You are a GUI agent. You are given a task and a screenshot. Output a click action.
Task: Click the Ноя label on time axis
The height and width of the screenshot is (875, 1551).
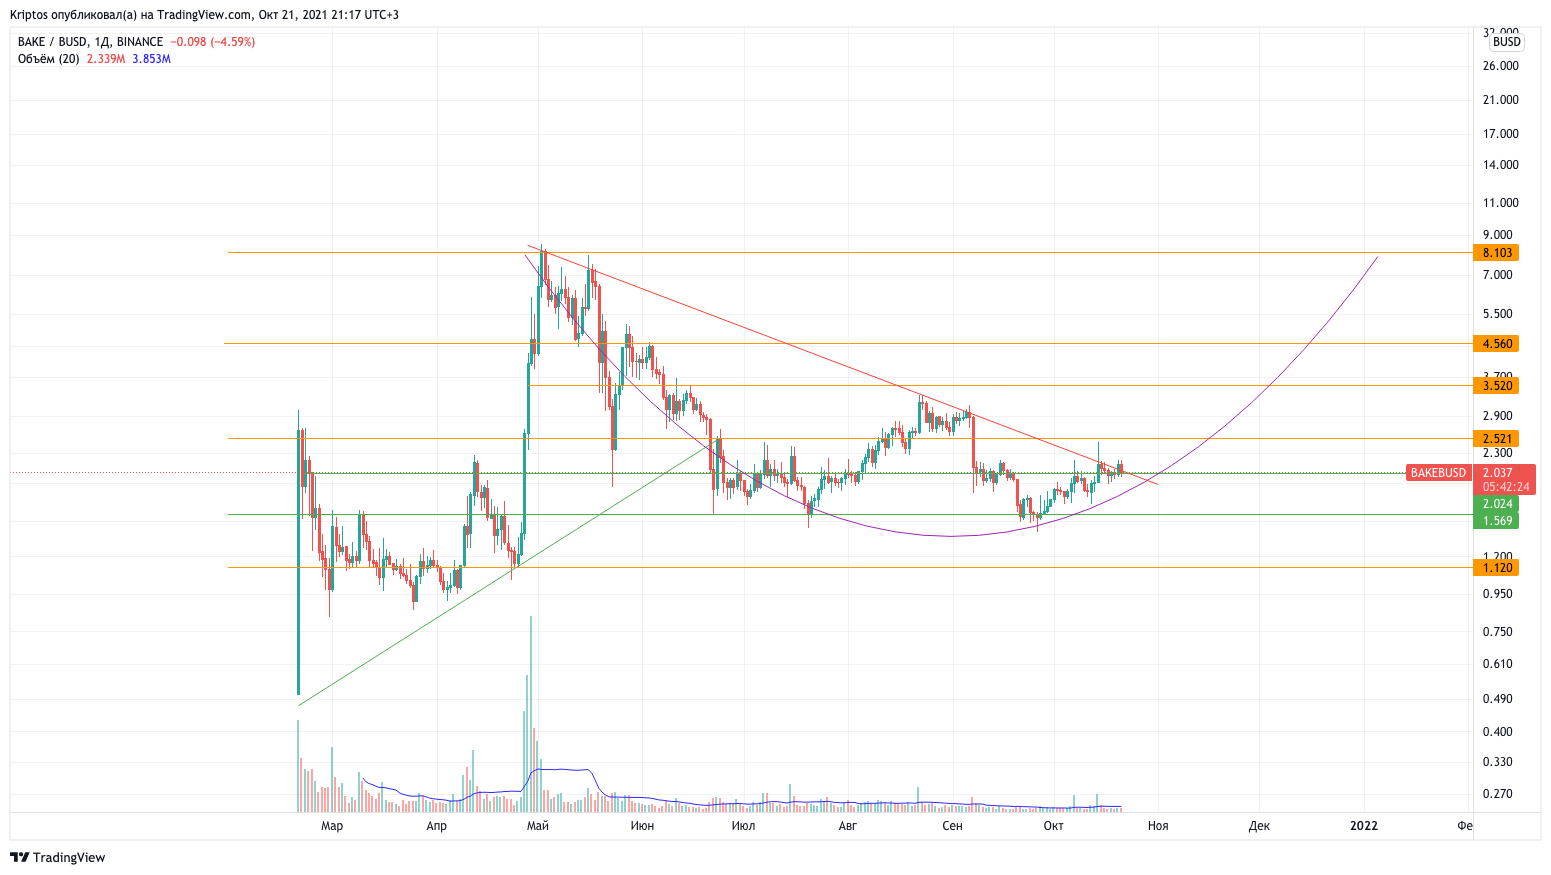point(1158,826)
